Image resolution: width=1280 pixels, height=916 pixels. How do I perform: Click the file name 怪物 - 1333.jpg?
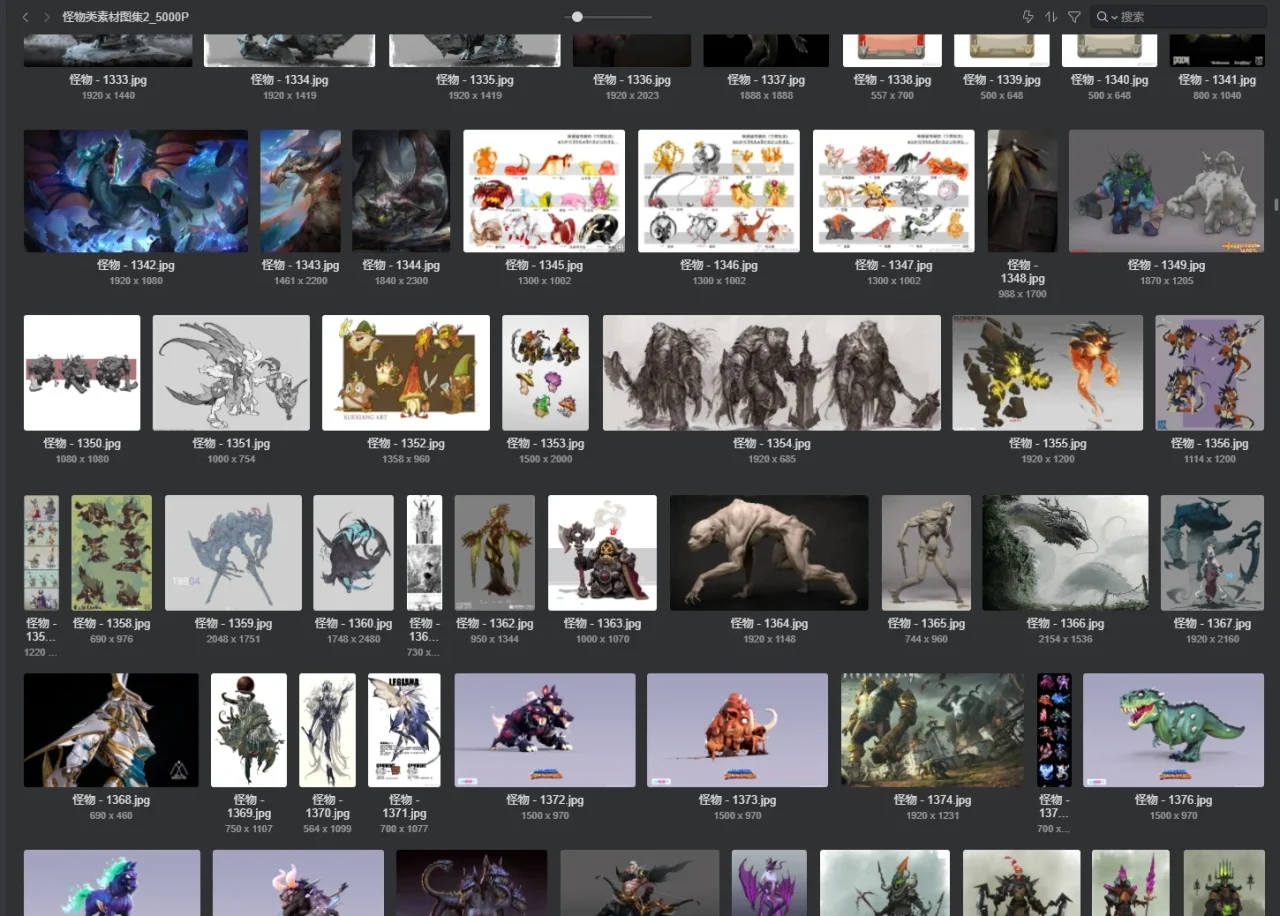[x=109, y=80]
